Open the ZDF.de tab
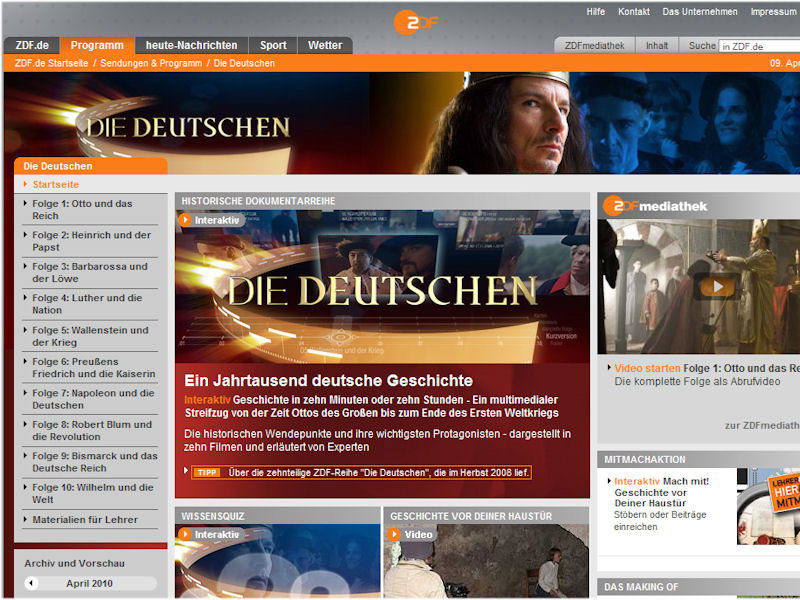 [x=32, y=45]
